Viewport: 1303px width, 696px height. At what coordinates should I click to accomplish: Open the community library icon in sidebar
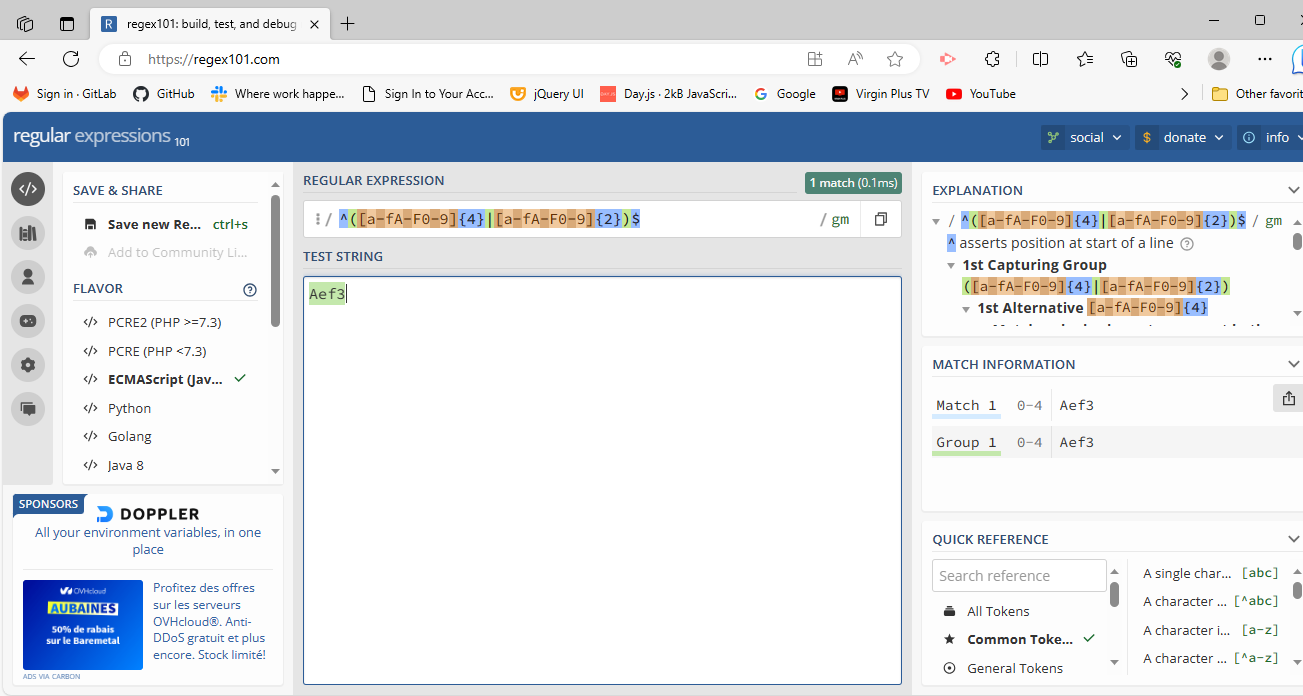pos(28,233)
